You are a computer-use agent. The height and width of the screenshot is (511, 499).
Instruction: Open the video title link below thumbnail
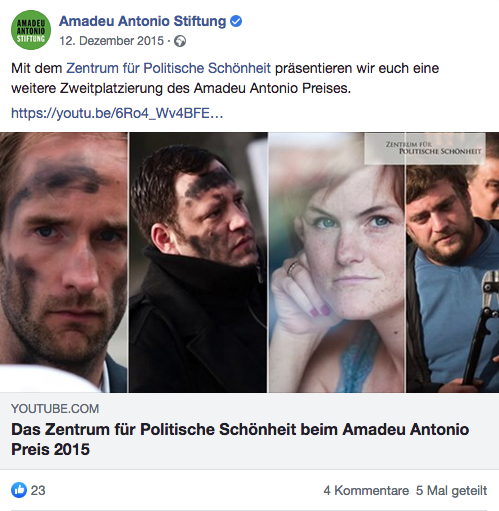[x=240, y=439]
